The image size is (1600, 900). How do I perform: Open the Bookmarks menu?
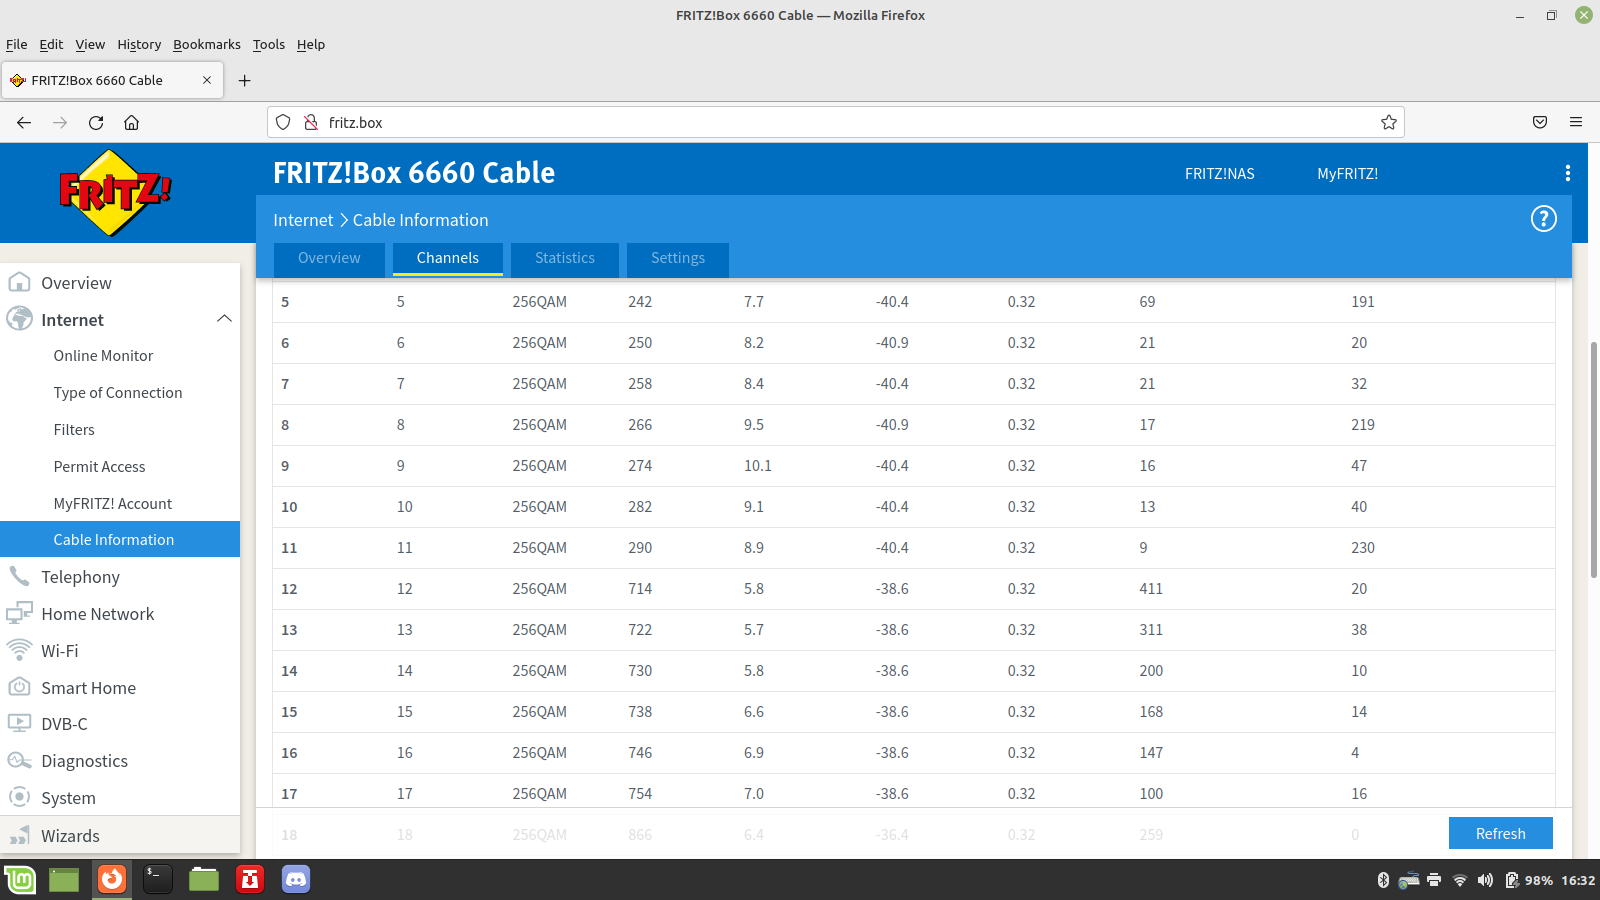pos(206,44)
